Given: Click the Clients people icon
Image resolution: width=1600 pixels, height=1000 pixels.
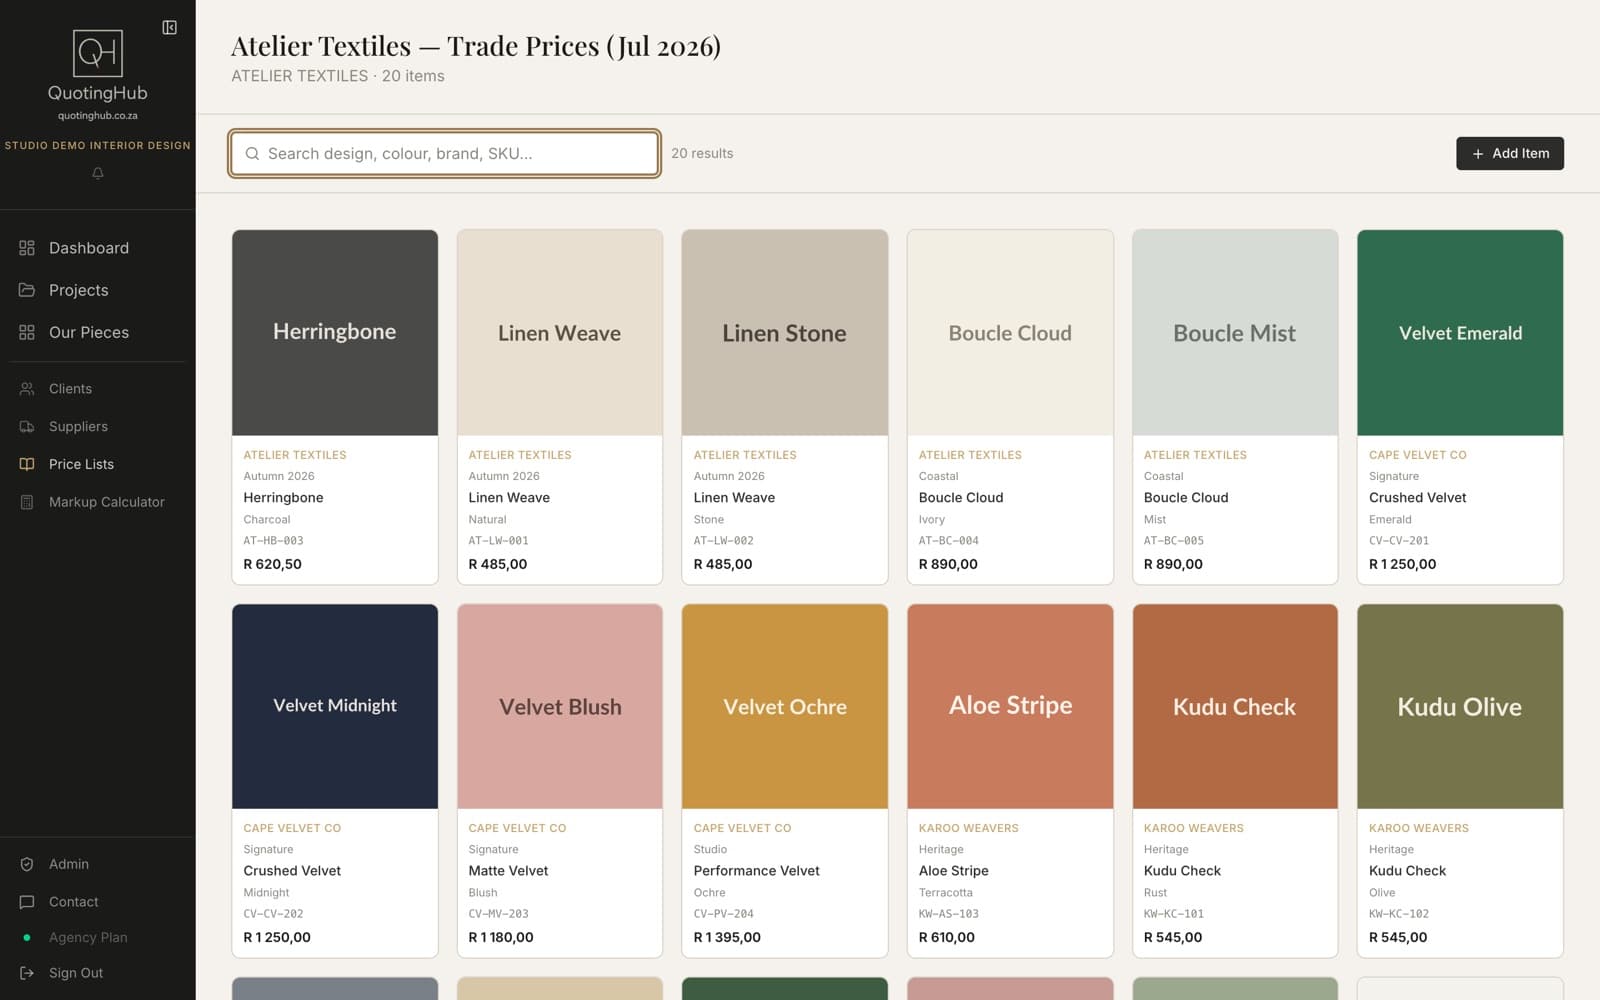Looking at the screenshot, I should coord(27,388).
